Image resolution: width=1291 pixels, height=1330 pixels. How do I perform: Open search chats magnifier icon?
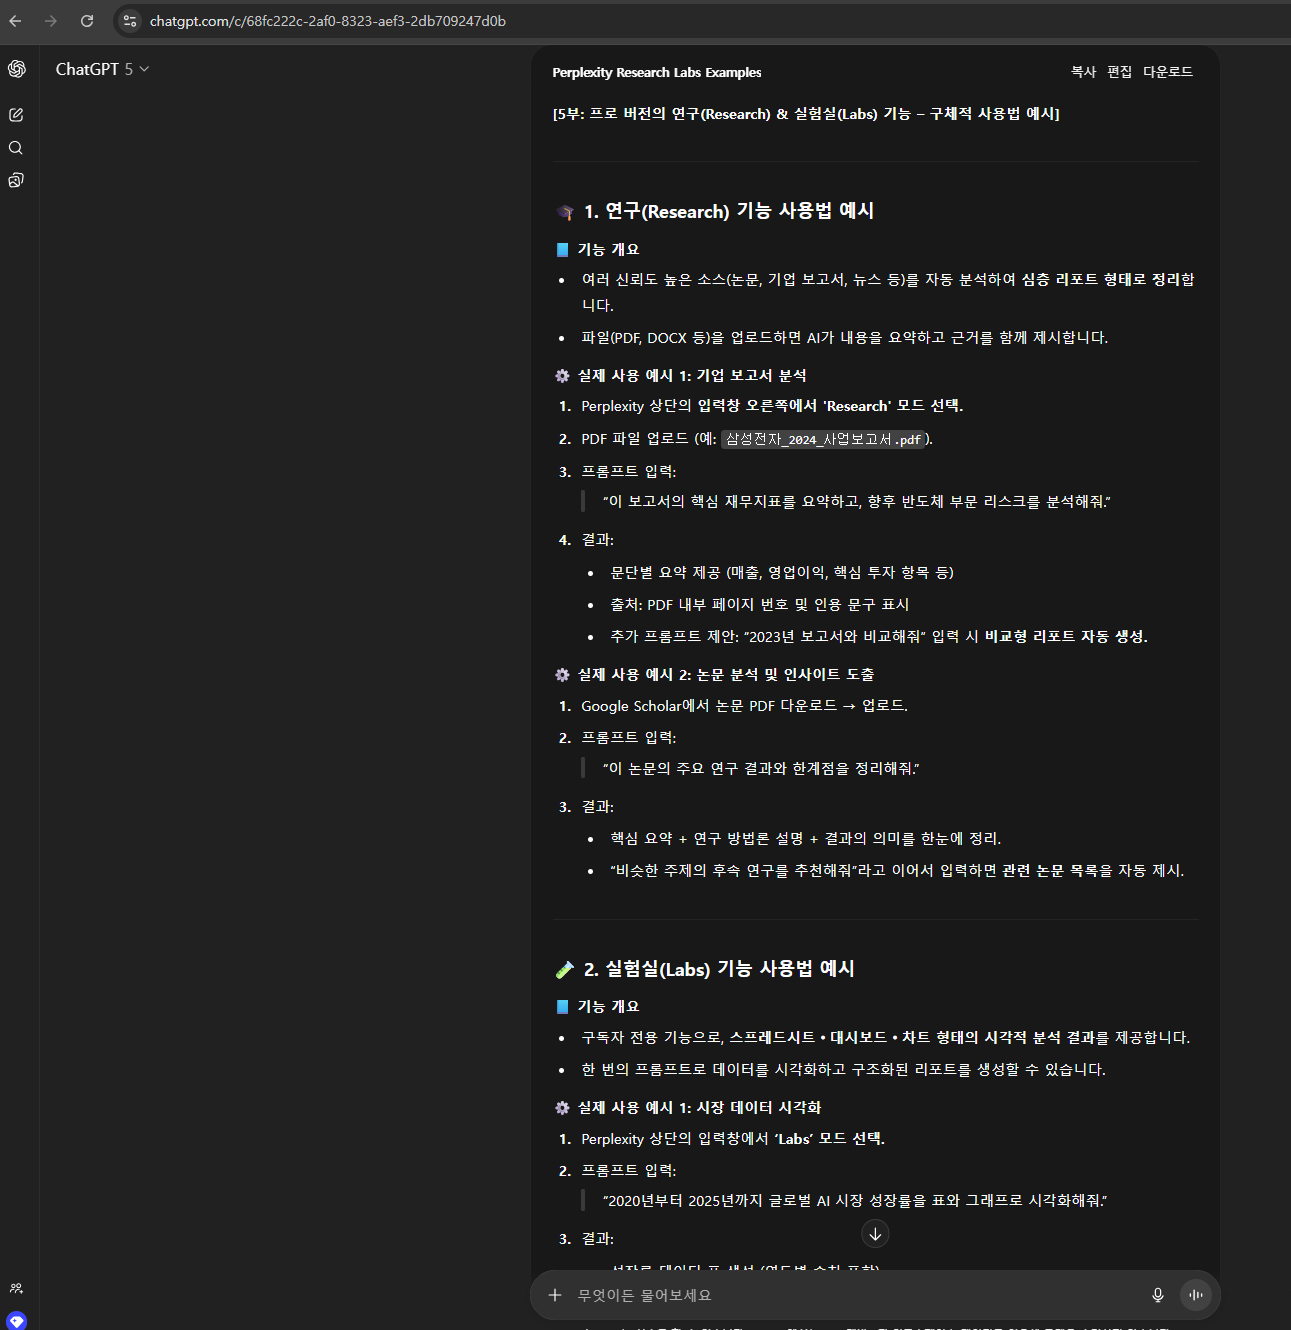[x=16, y=148]
